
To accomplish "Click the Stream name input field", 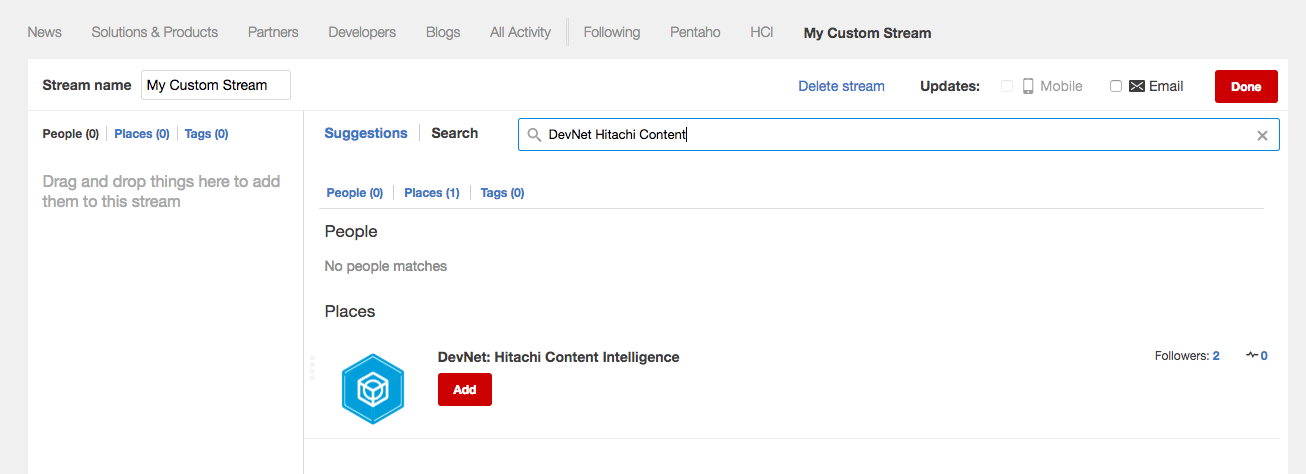I will pos(216,85).
